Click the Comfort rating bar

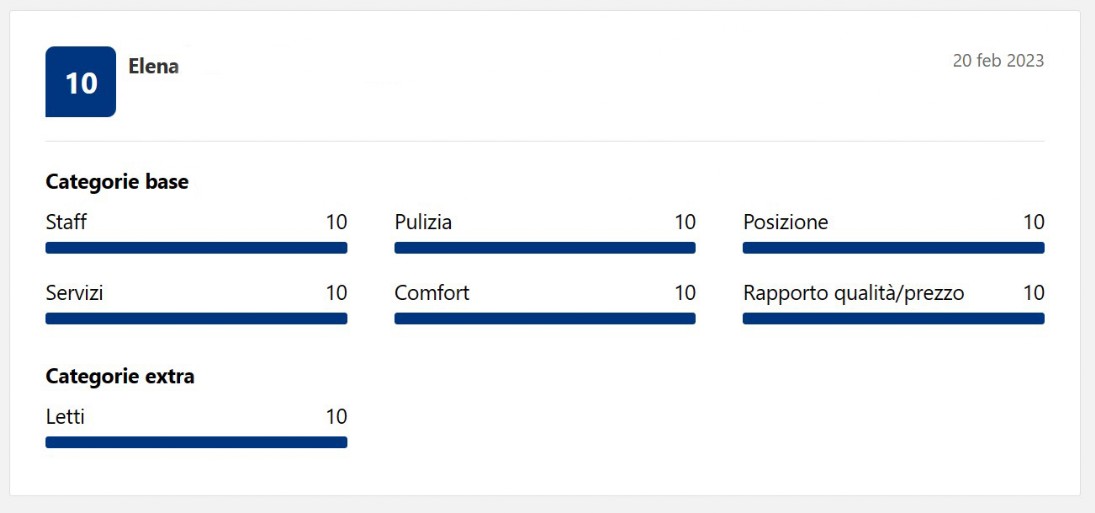click(545, 318)
